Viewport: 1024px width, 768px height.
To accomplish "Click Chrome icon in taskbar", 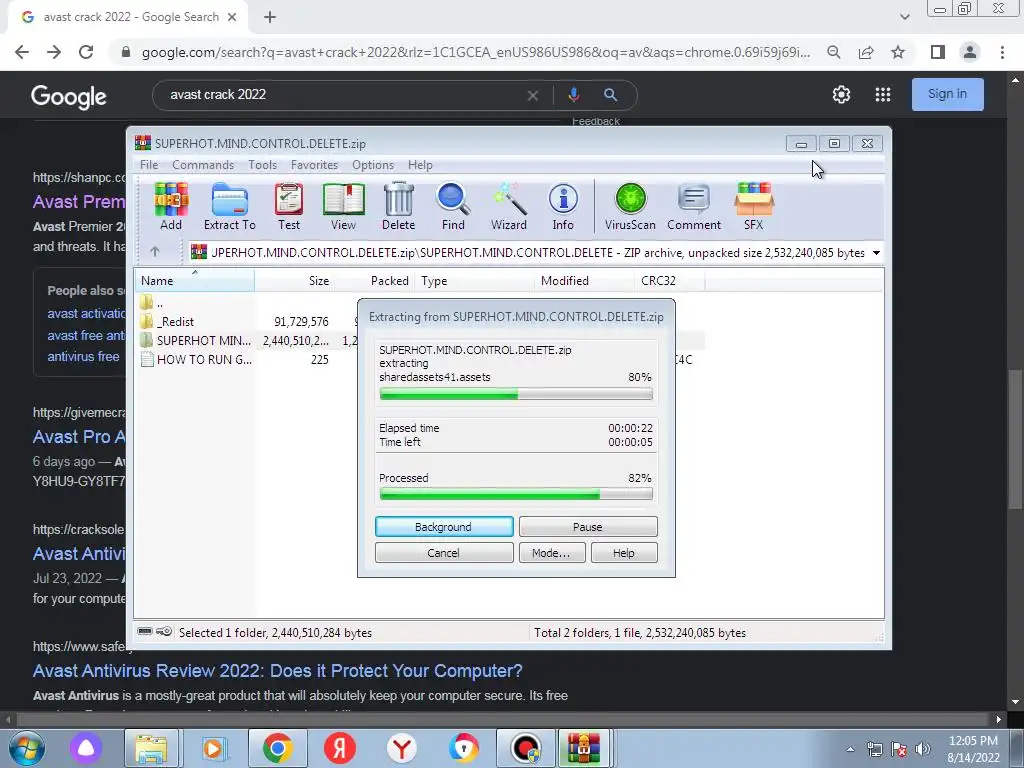I will pos(278,748).
